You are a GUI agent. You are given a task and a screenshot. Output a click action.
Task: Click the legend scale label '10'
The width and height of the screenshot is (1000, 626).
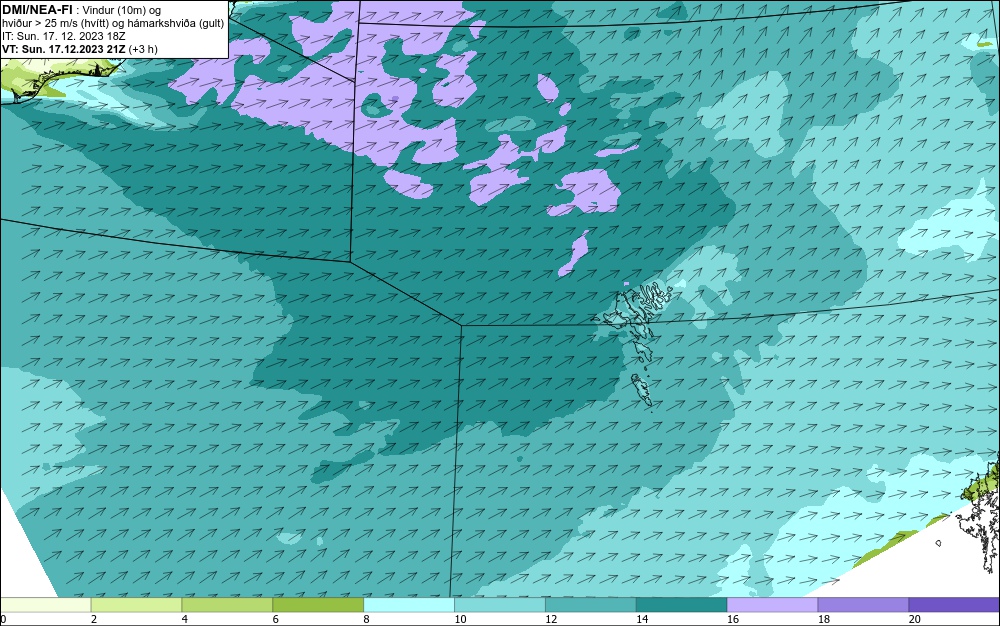460,619
